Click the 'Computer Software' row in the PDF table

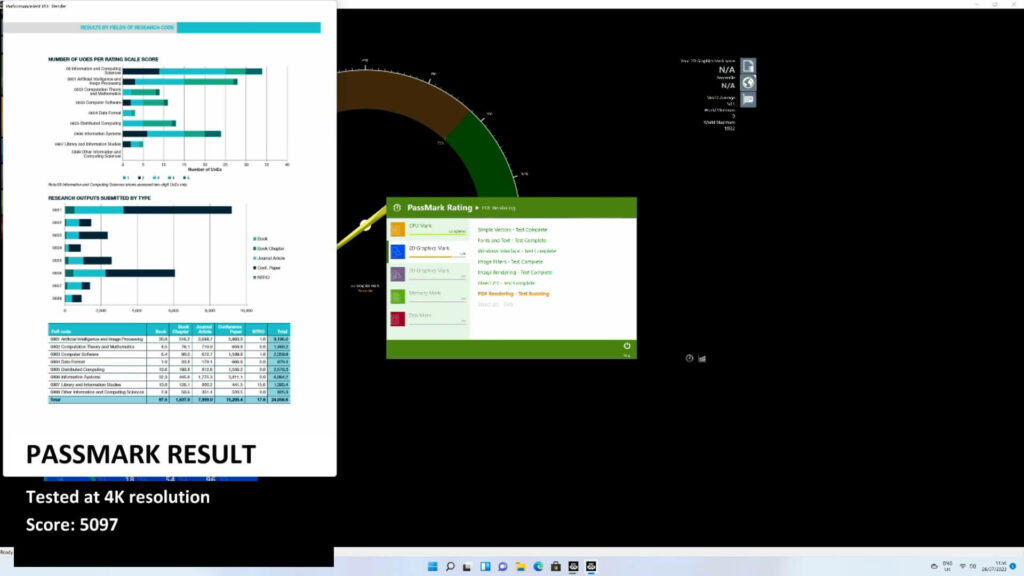pyautogui.click(x=169, y=354)
